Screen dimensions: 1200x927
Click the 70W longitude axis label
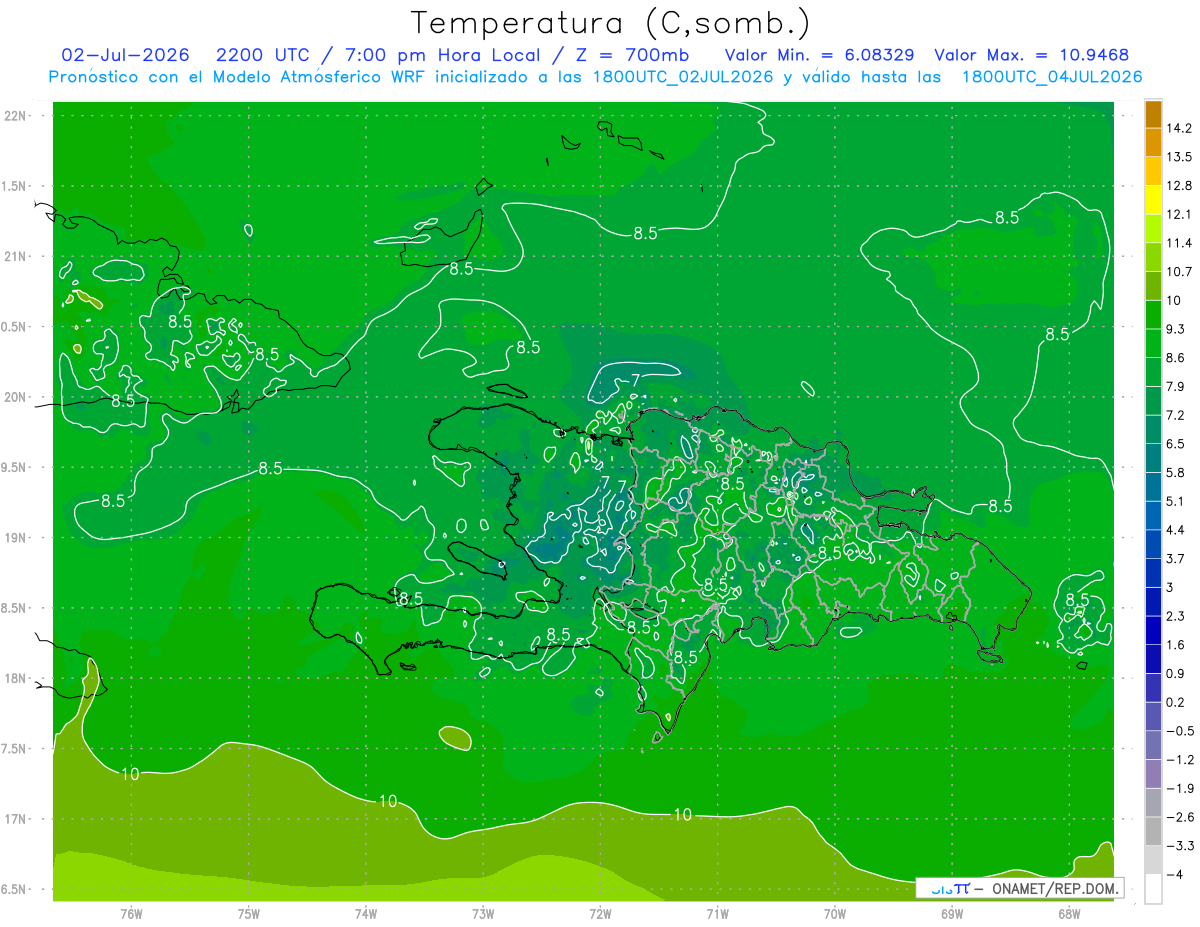click(835, 913)
